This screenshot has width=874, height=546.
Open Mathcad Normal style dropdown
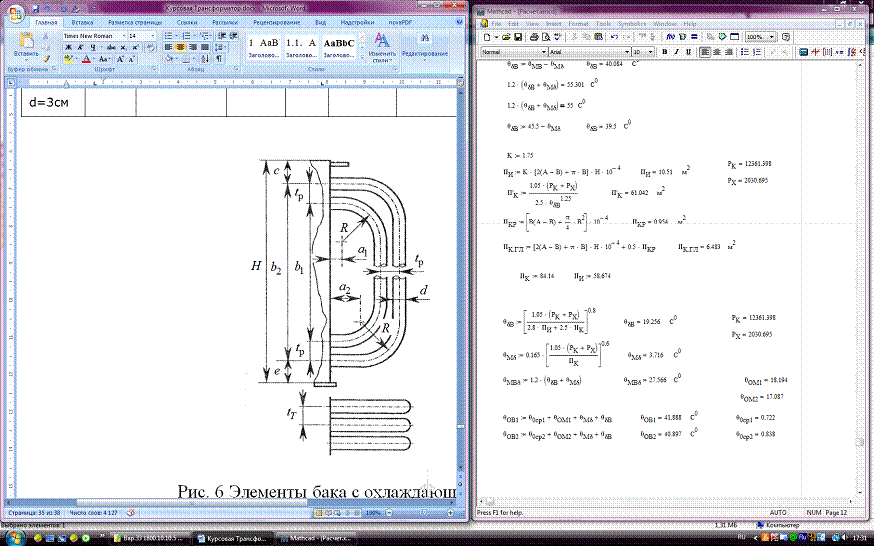tap(542, 51)
